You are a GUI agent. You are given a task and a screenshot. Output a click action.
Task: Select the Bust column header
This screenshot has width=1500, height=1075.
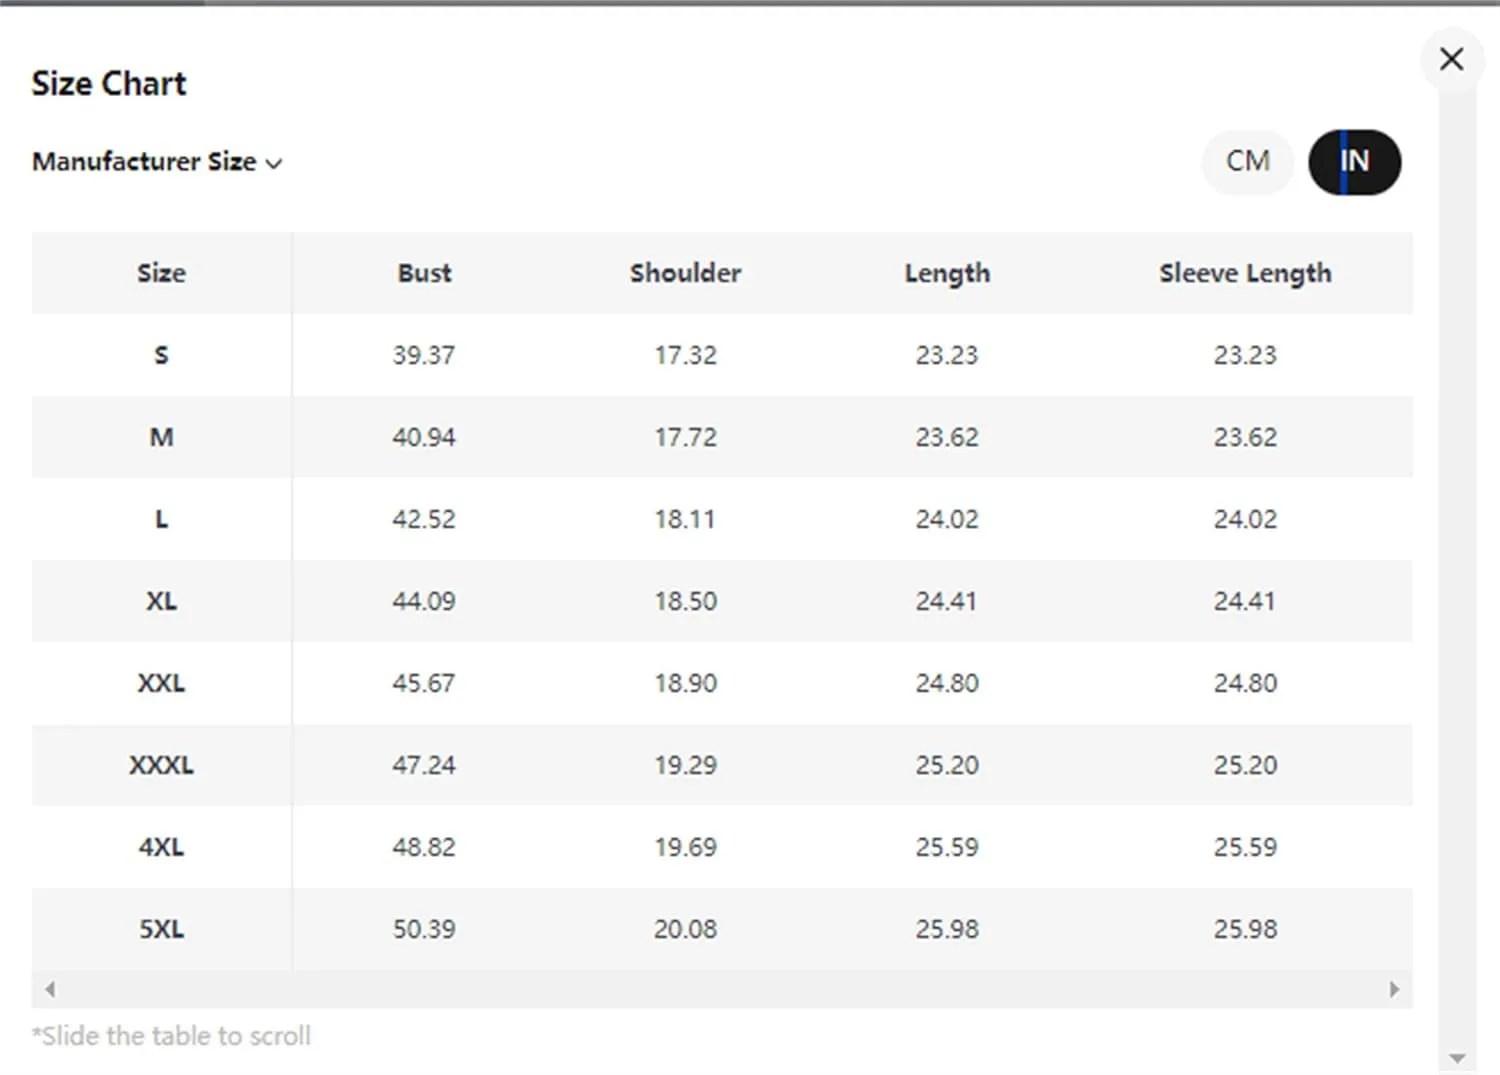click(x=424, y=273)
